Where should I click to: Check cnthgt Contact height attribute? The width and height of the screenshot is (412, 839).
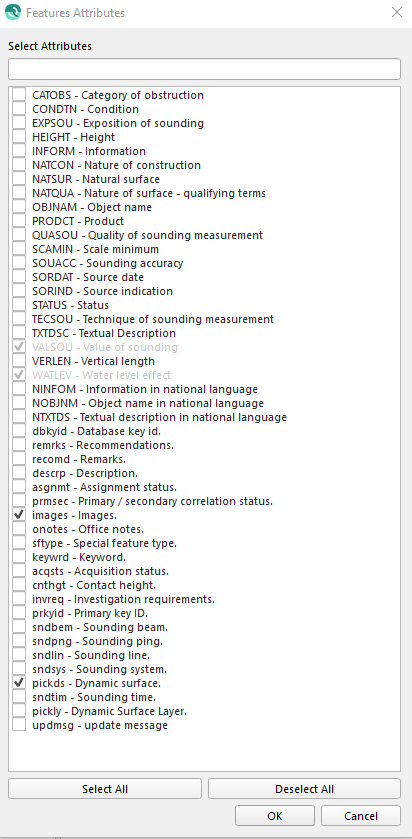[19, 585]
